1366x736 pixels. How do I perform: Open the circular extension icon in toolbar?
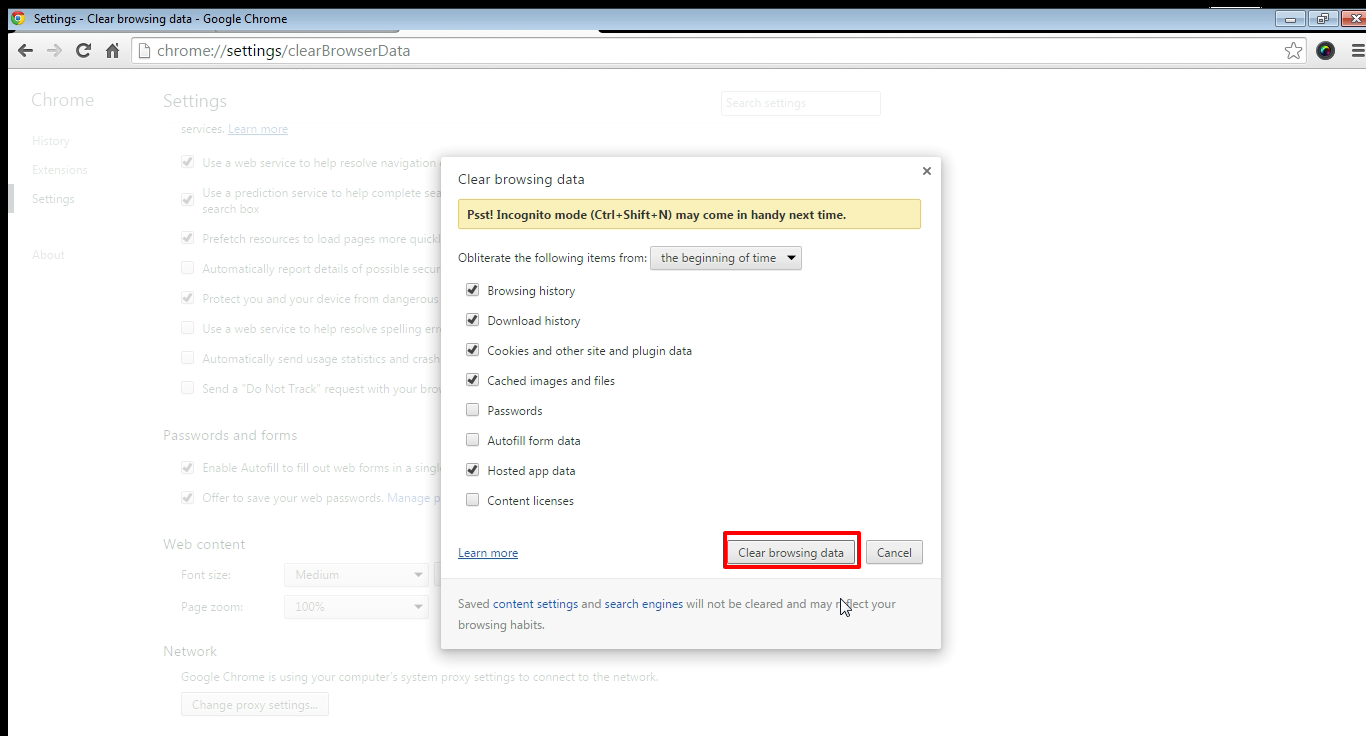(x=1325, y=51)
